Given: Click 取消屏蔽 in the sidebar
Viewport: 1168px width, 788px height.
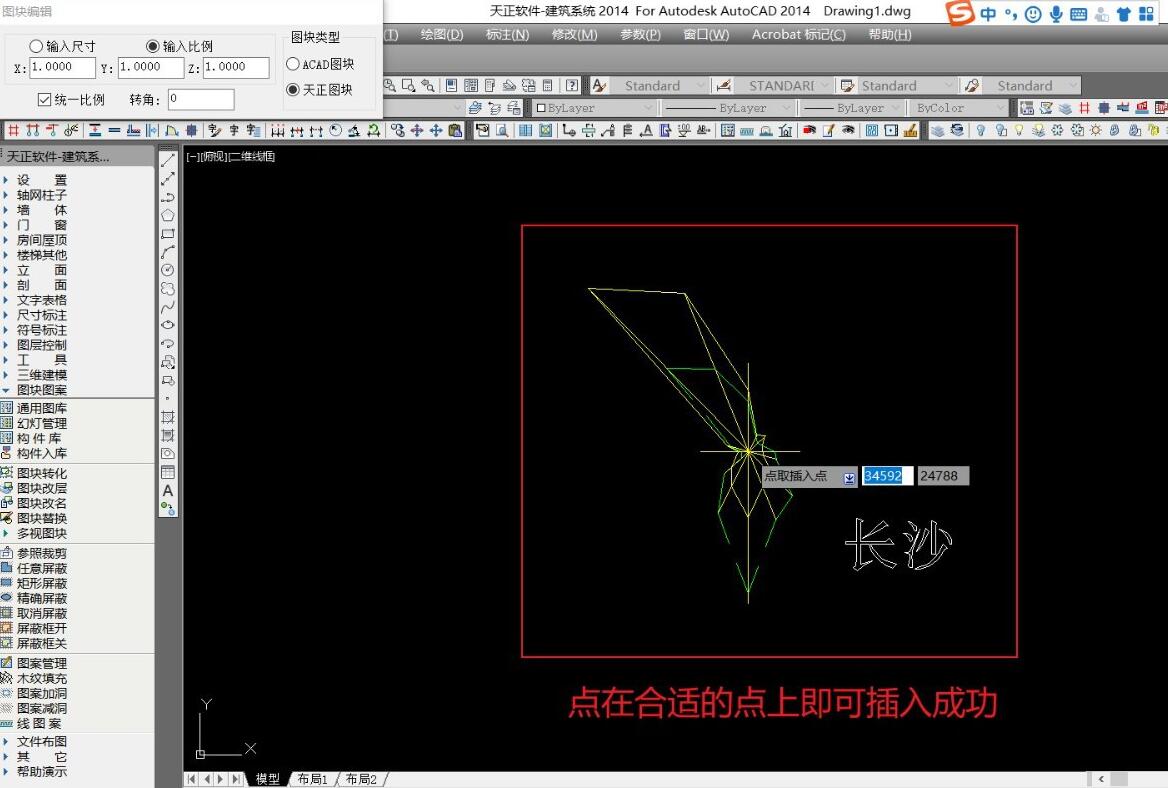Looking at the screenshot, I should [x=40, y=613].
